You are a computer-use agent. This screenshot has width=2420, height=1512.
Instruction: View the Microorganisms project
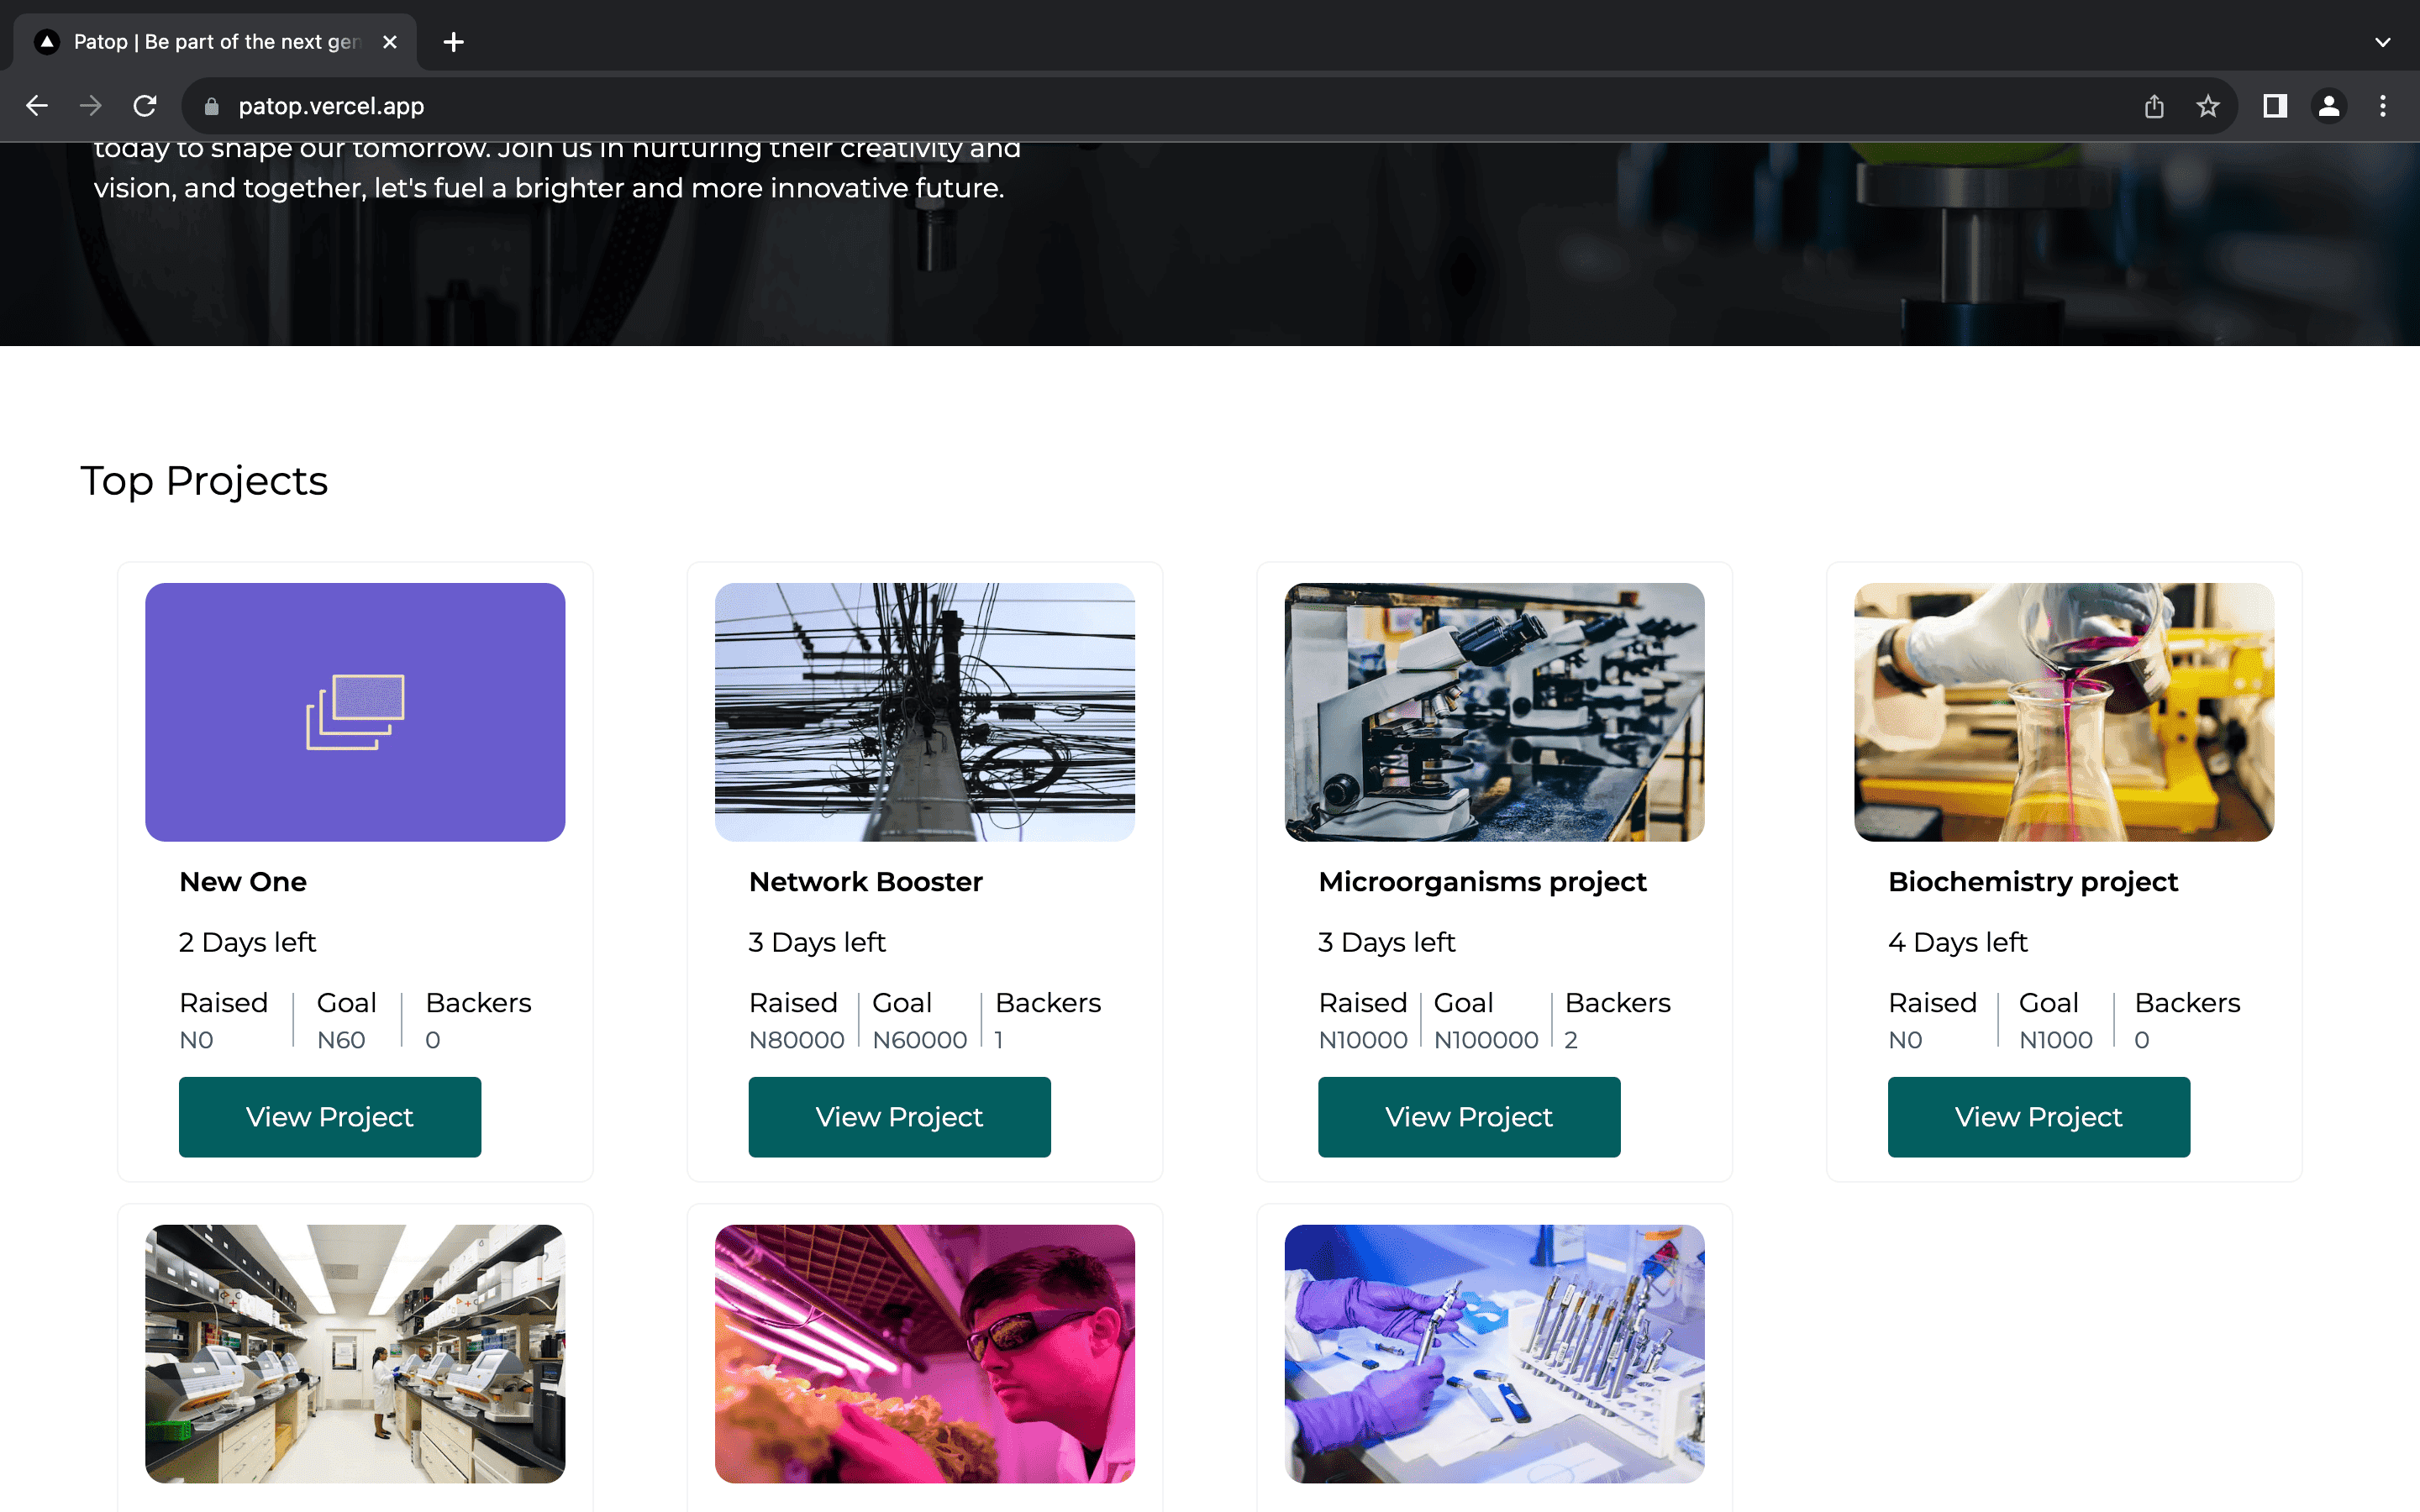1469,1117
